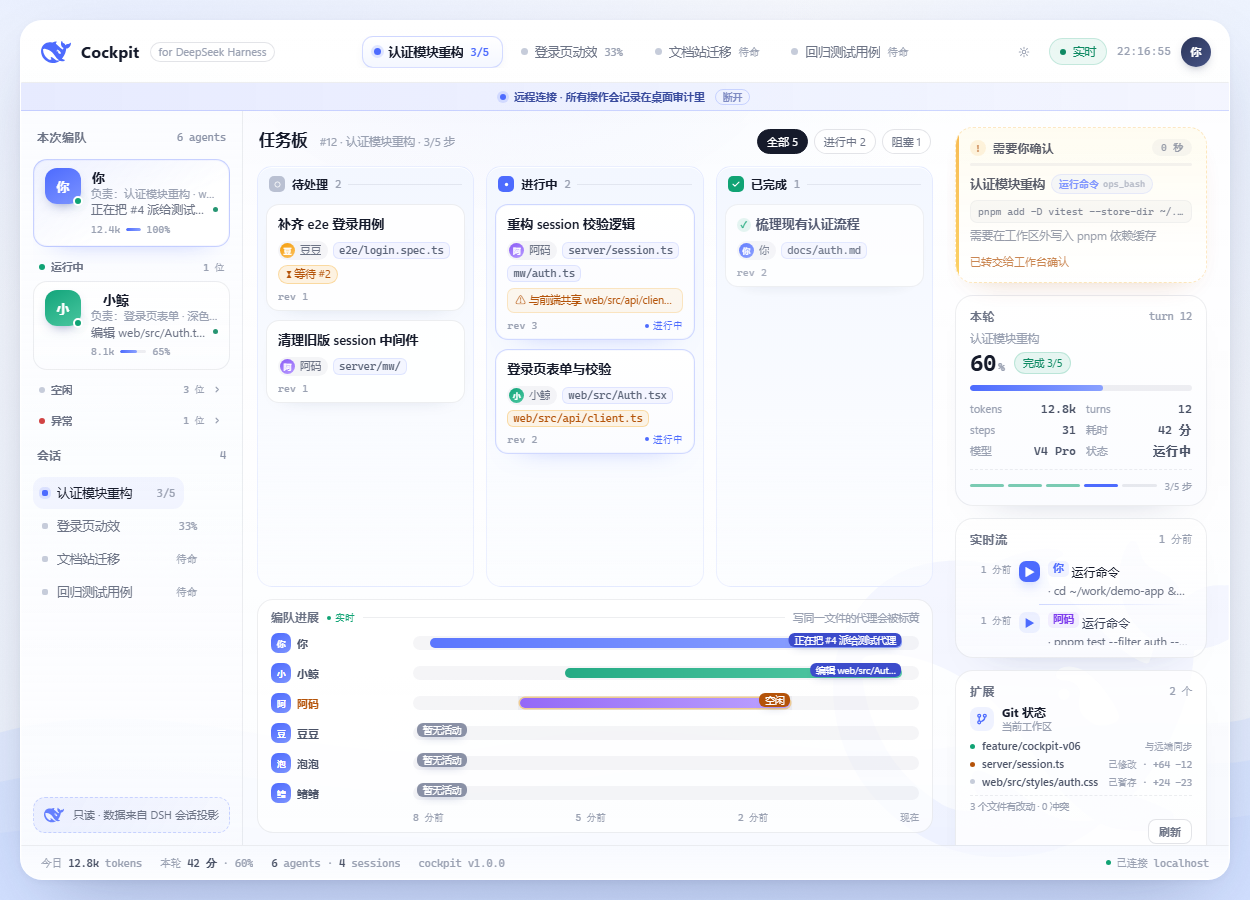Click the play icon beside 阿码 运行命令
The image size is (1250, 900).
(1029, 623)
